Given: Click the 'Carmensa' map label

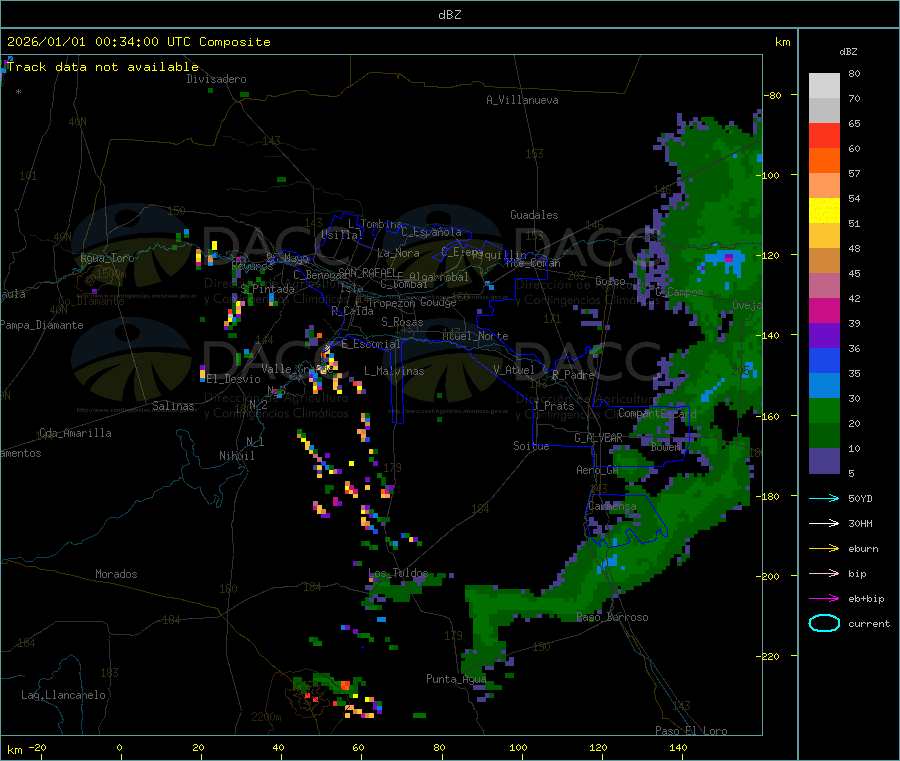Looking at the screenshot, I should pos(612,506).
